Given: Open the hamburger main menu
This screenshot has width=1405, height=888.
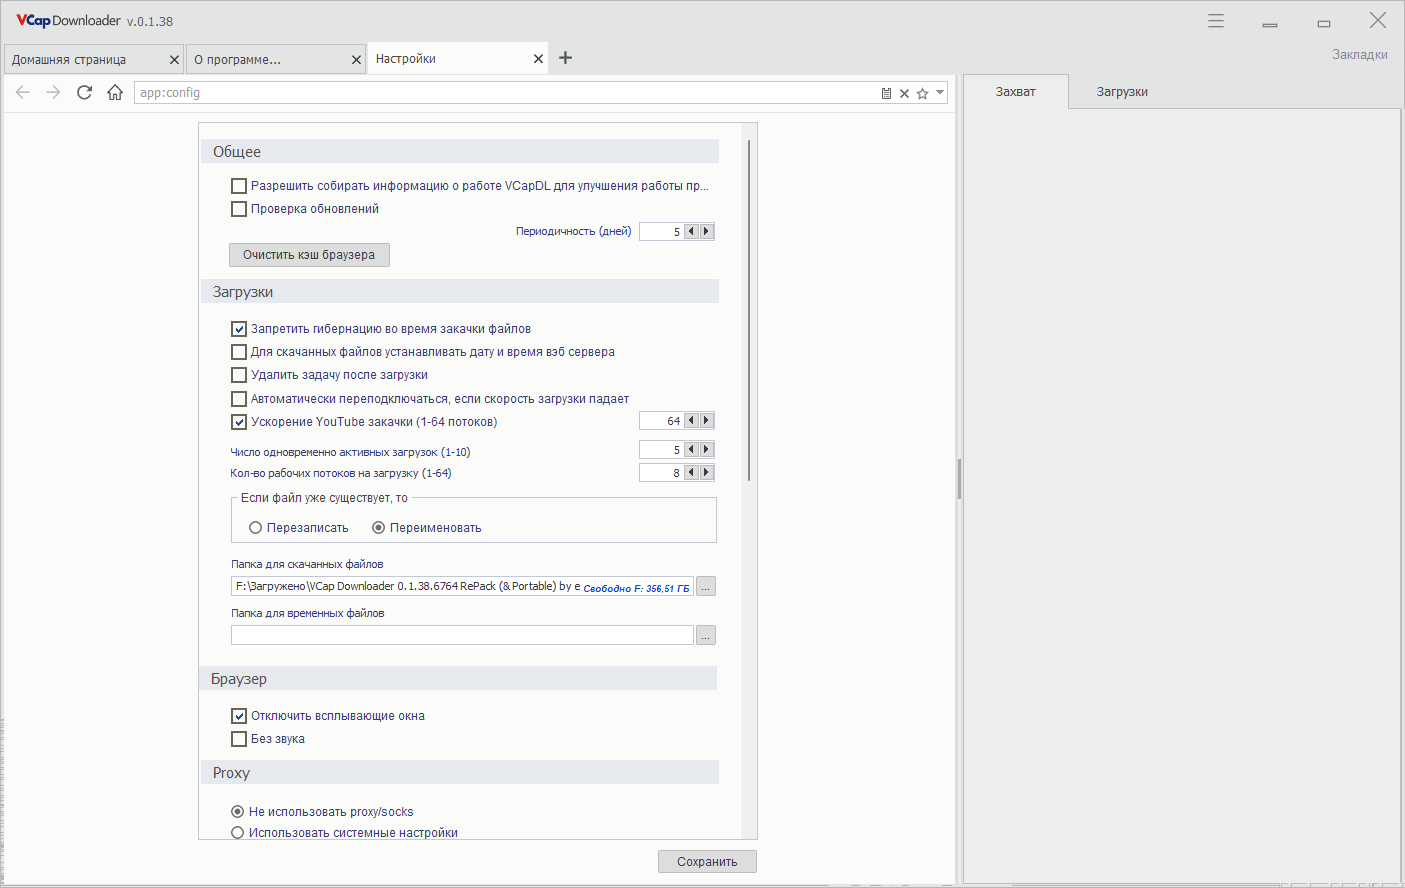Looking at the screenshot, I should pos(1216,21).
